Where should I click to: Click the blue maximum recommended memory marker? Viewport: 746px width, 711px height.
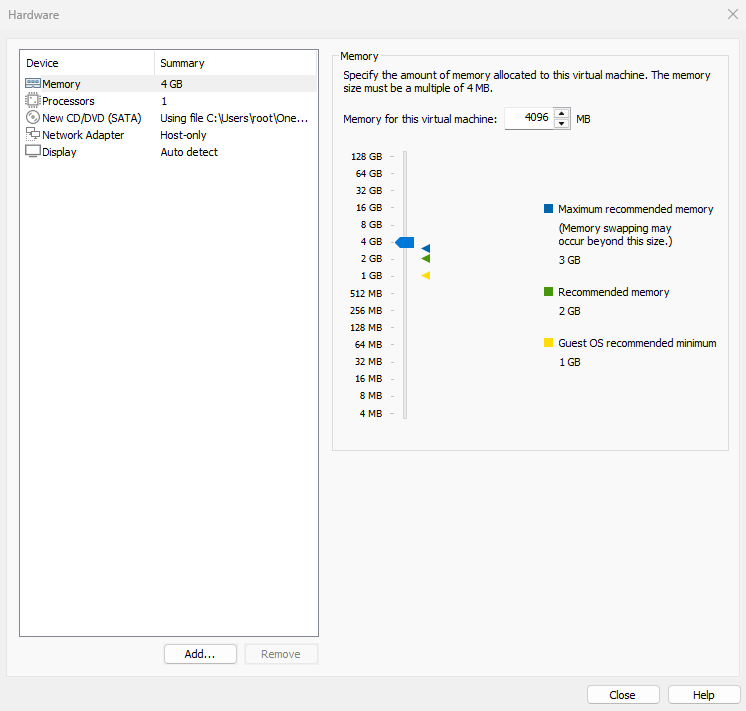click(x=426, y=248)
